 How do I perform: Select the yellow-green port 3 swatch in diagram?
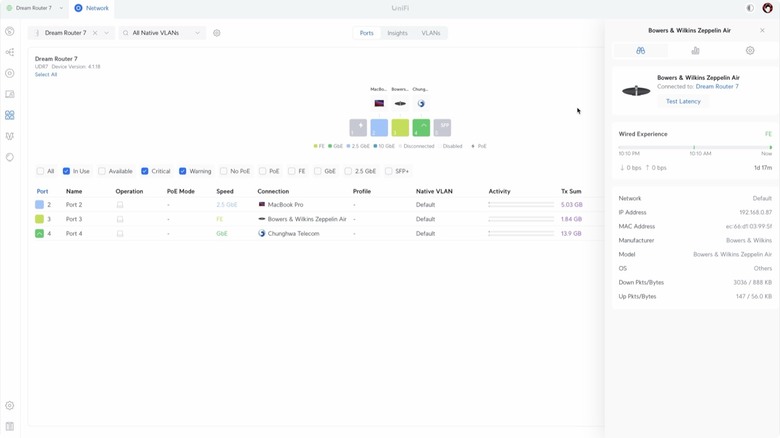(400, 127)
